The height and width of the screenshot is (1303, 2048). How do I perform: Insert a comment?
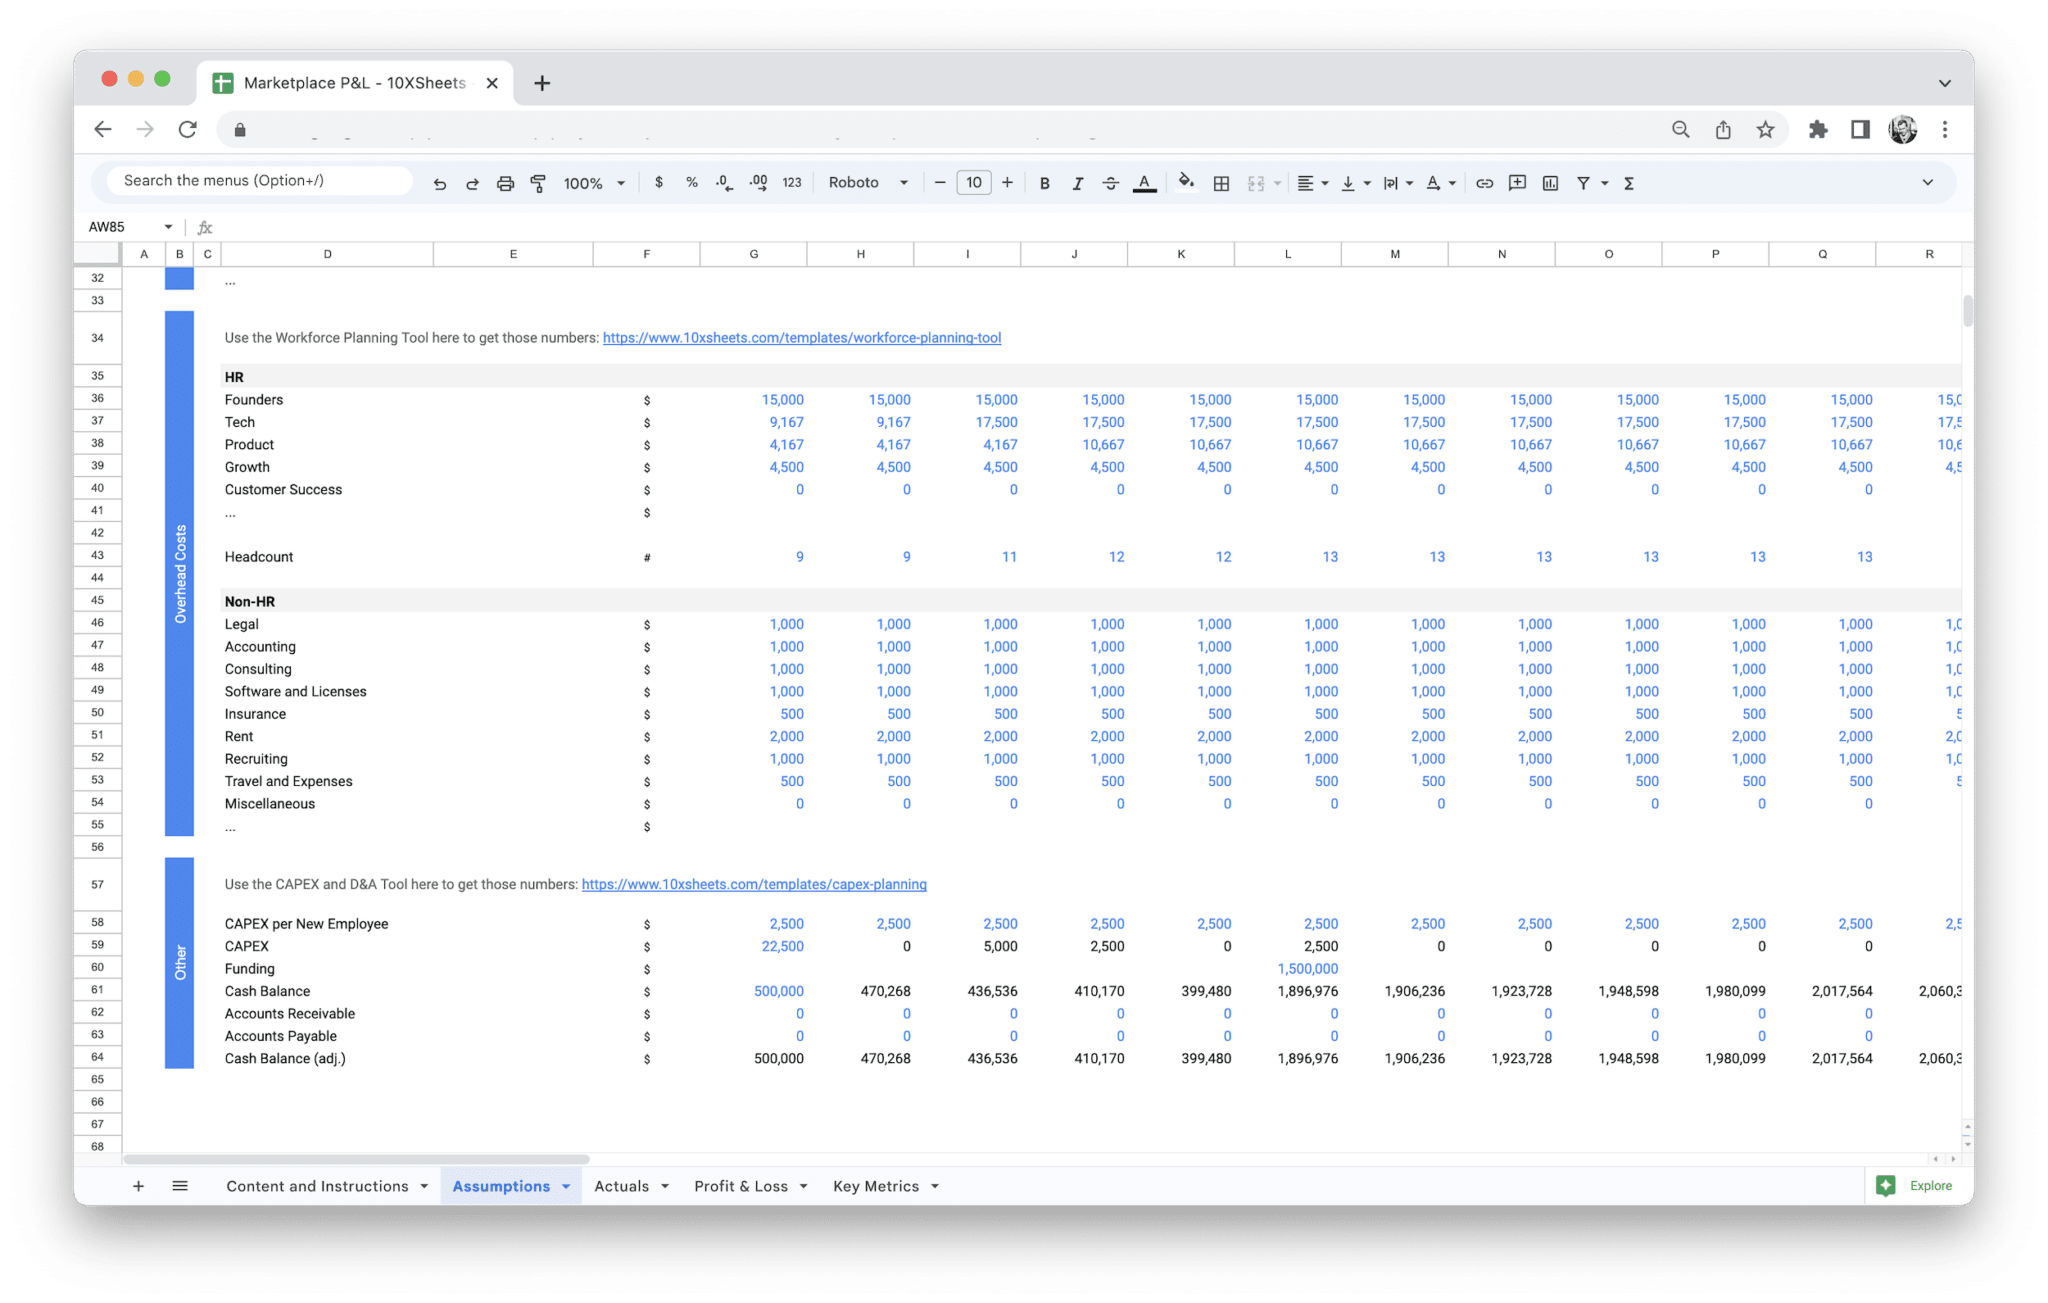click(1517, 183)
